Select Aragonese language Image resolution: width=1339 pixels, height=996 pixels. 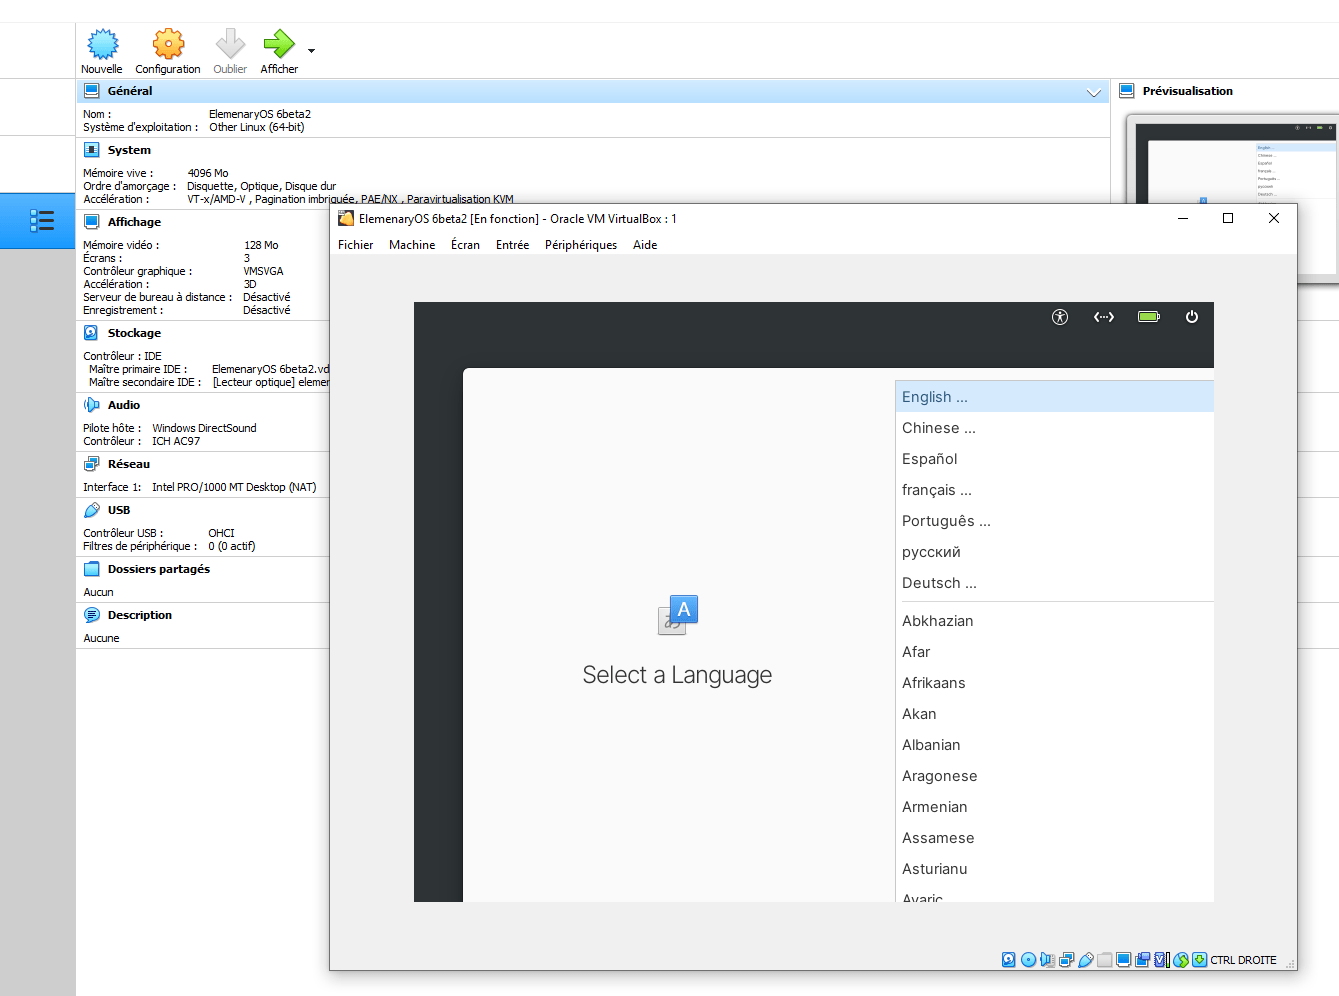pos(1054,776)
